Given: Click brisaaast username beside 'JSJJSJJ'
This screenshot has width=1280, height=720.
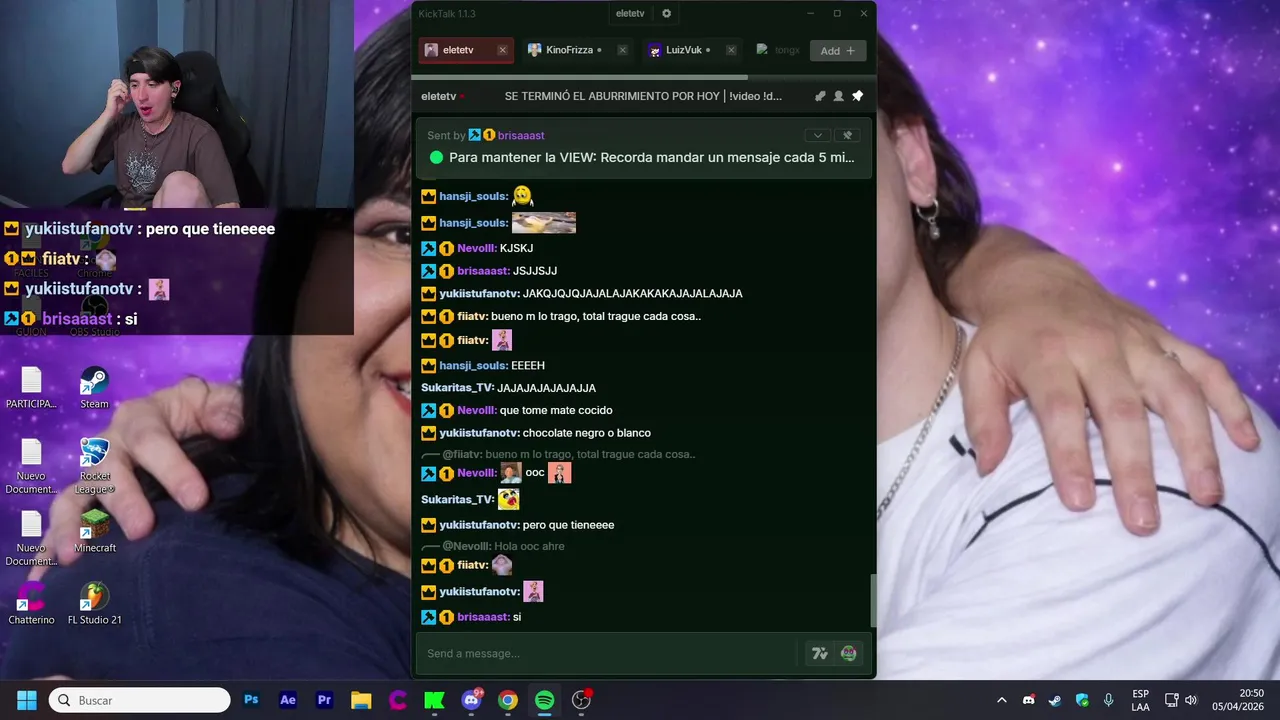Looking at the screenshot, I should pos(483,271).
